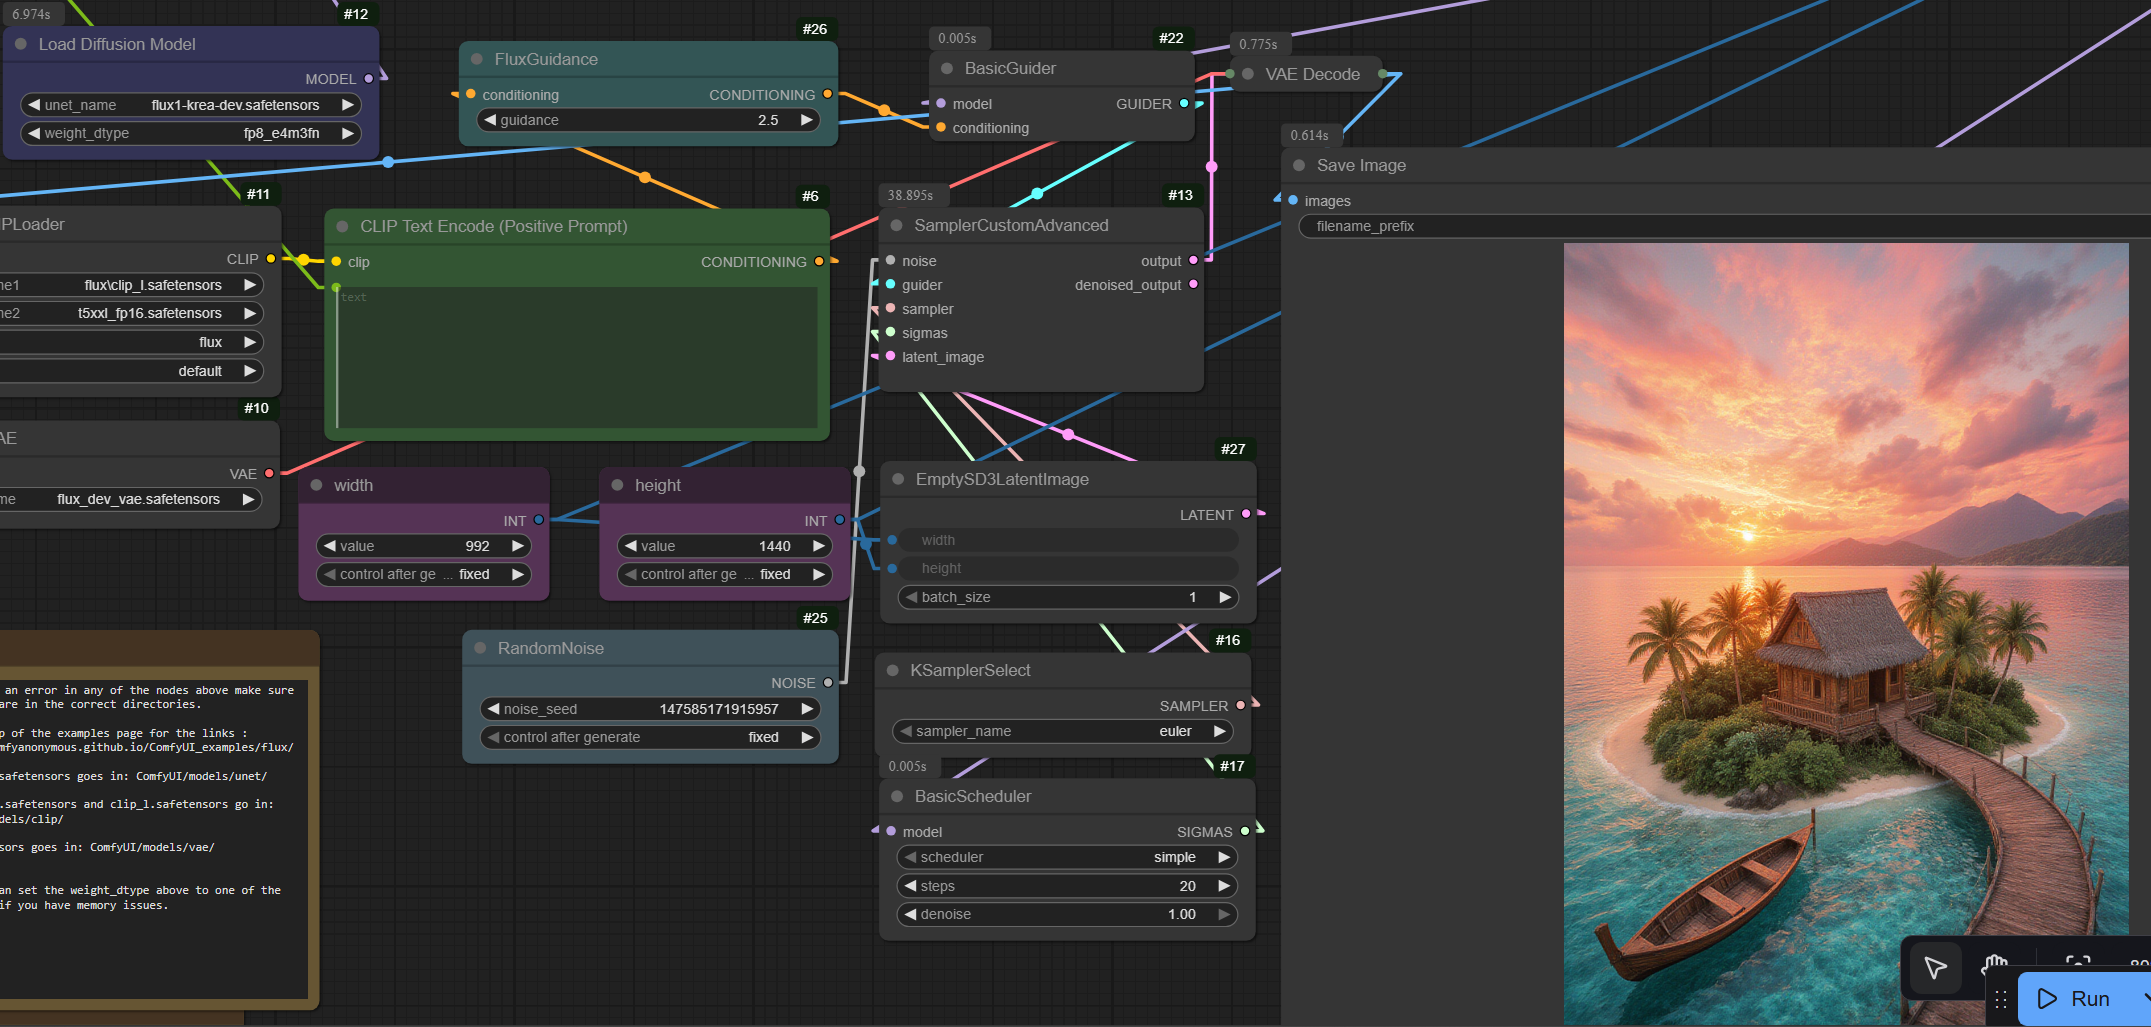Click the NOISE output socket on RandomNoise
This screenshot has width=2151, height=1027.
click(x=828, y=683)
